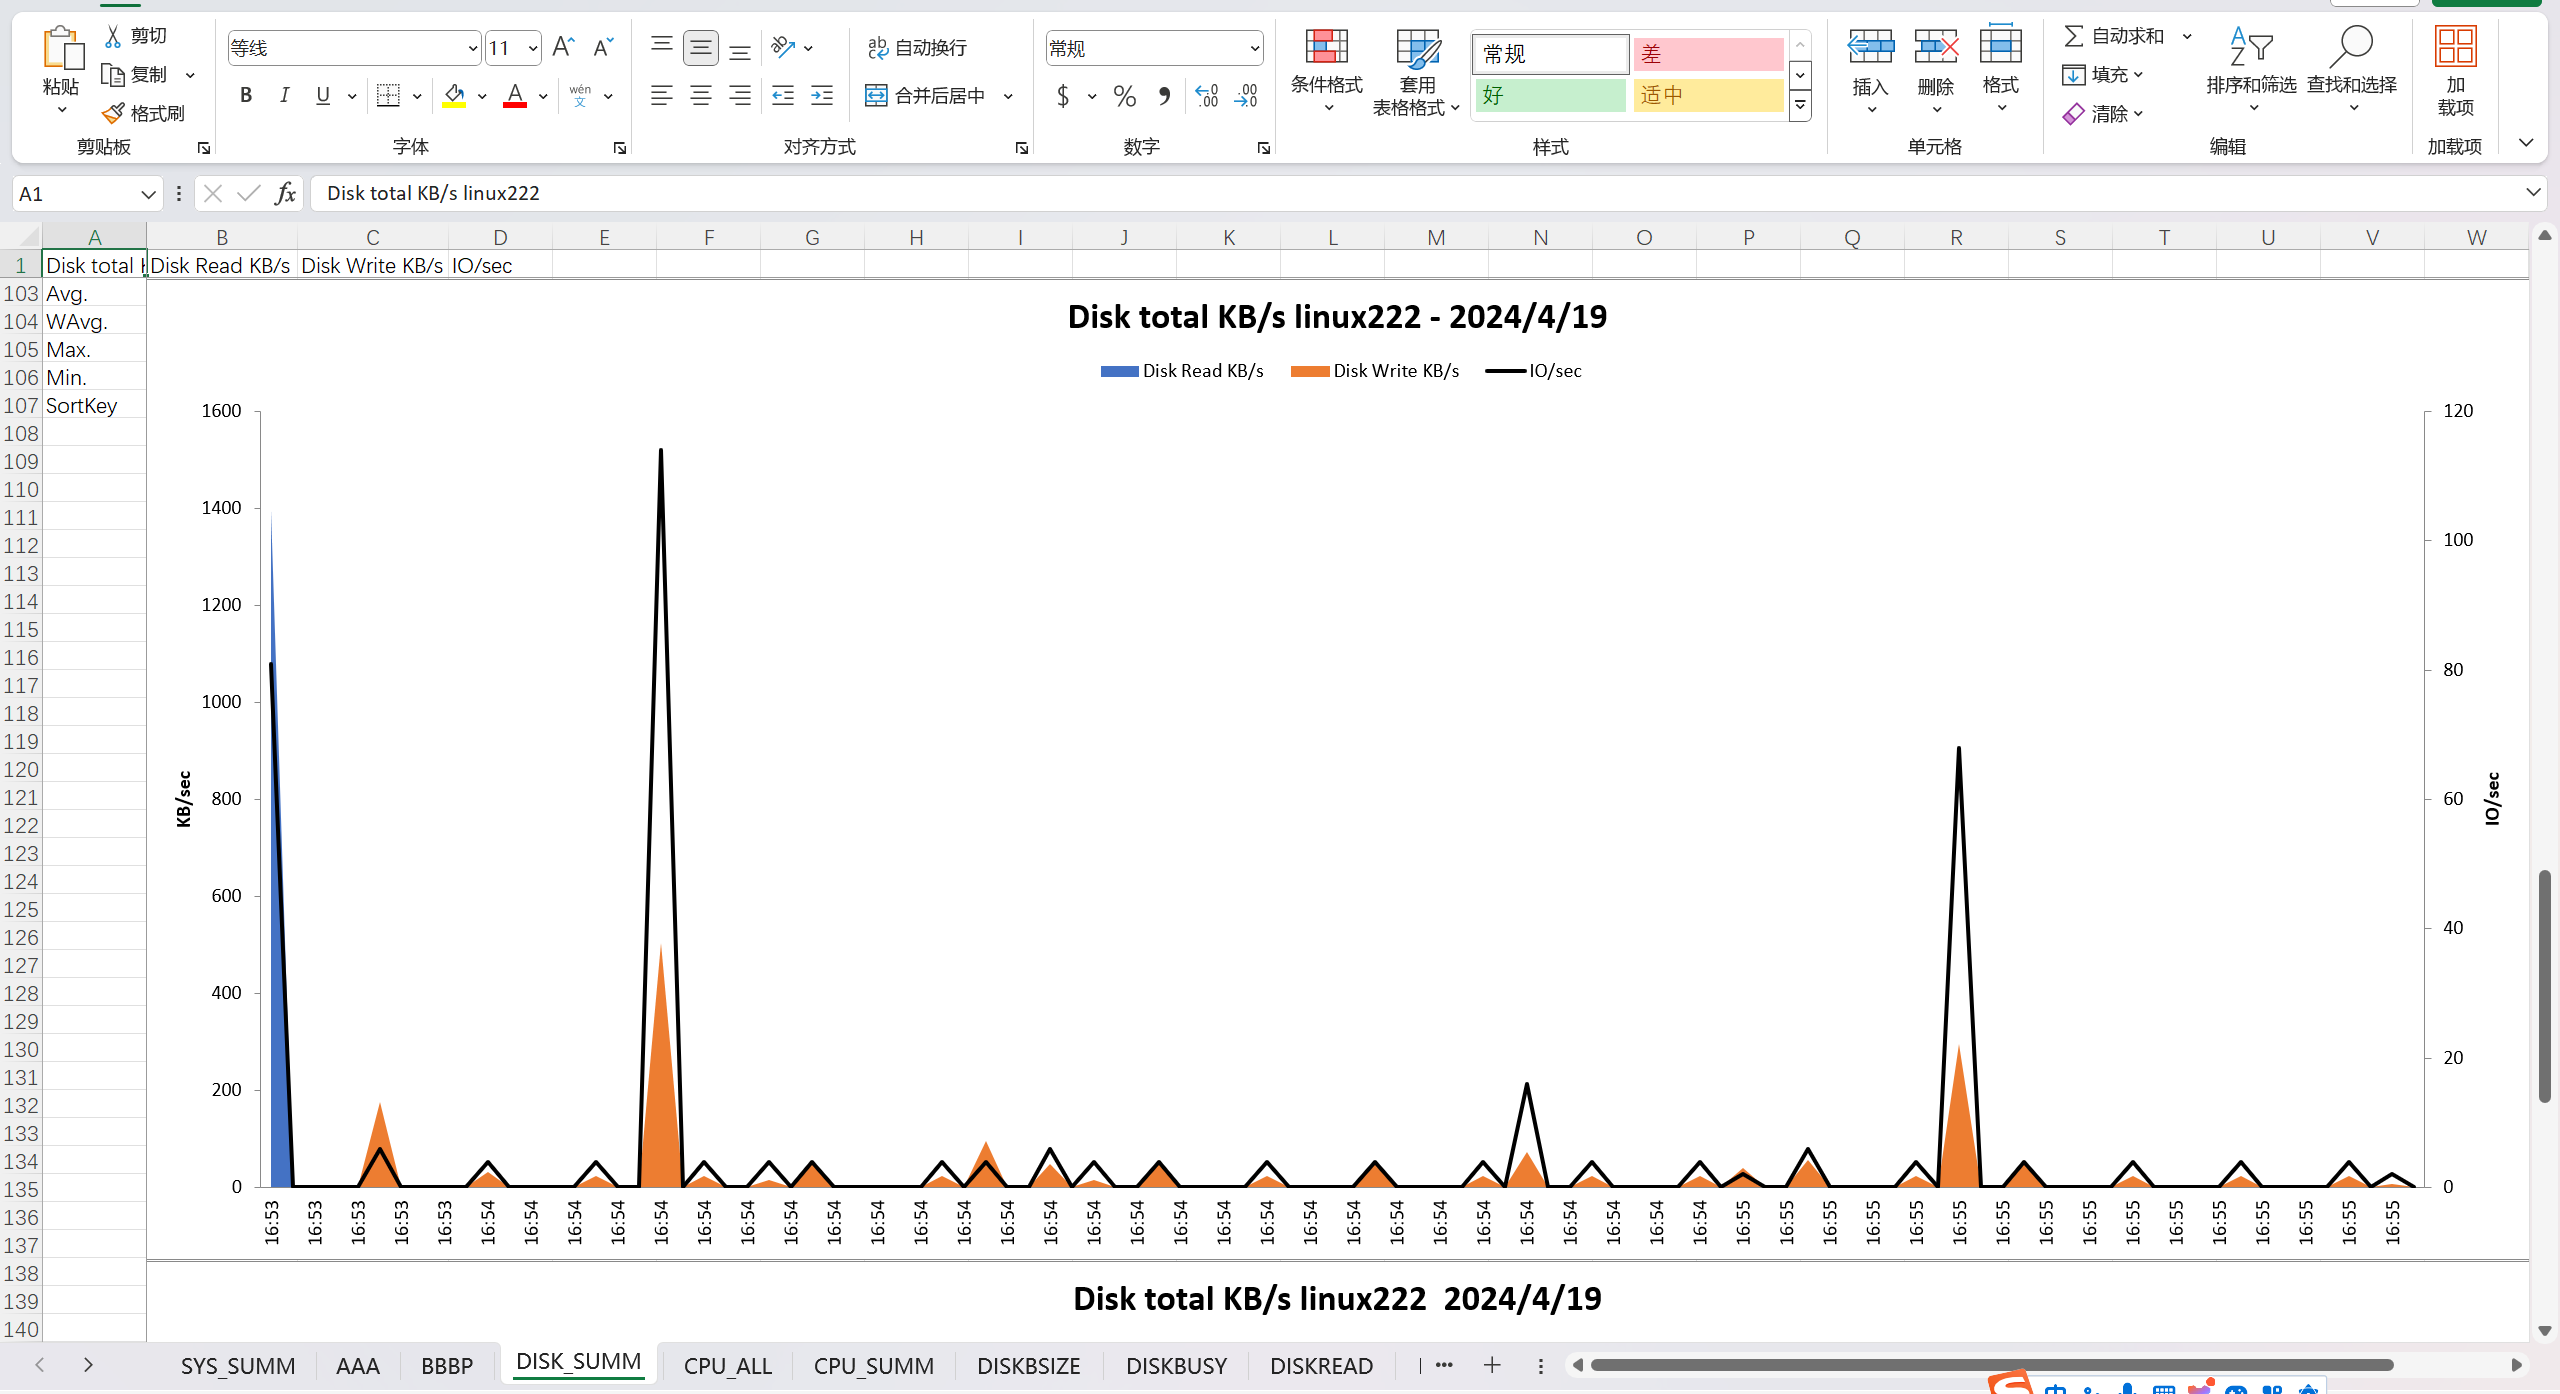
Task: Click the percent style icon
Action: pyautogui.click(x=1124, y=96)
